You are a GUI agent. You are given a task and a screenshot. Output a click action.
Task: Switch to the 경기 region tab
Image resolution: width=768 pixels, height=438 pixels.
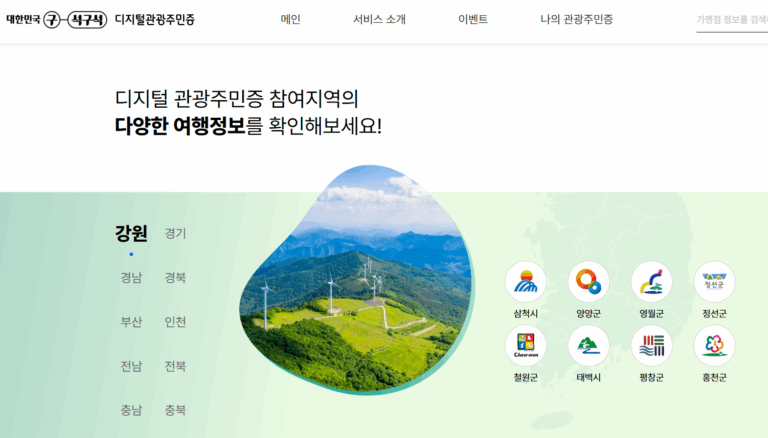pyautogui.click(x=175, y=234)
